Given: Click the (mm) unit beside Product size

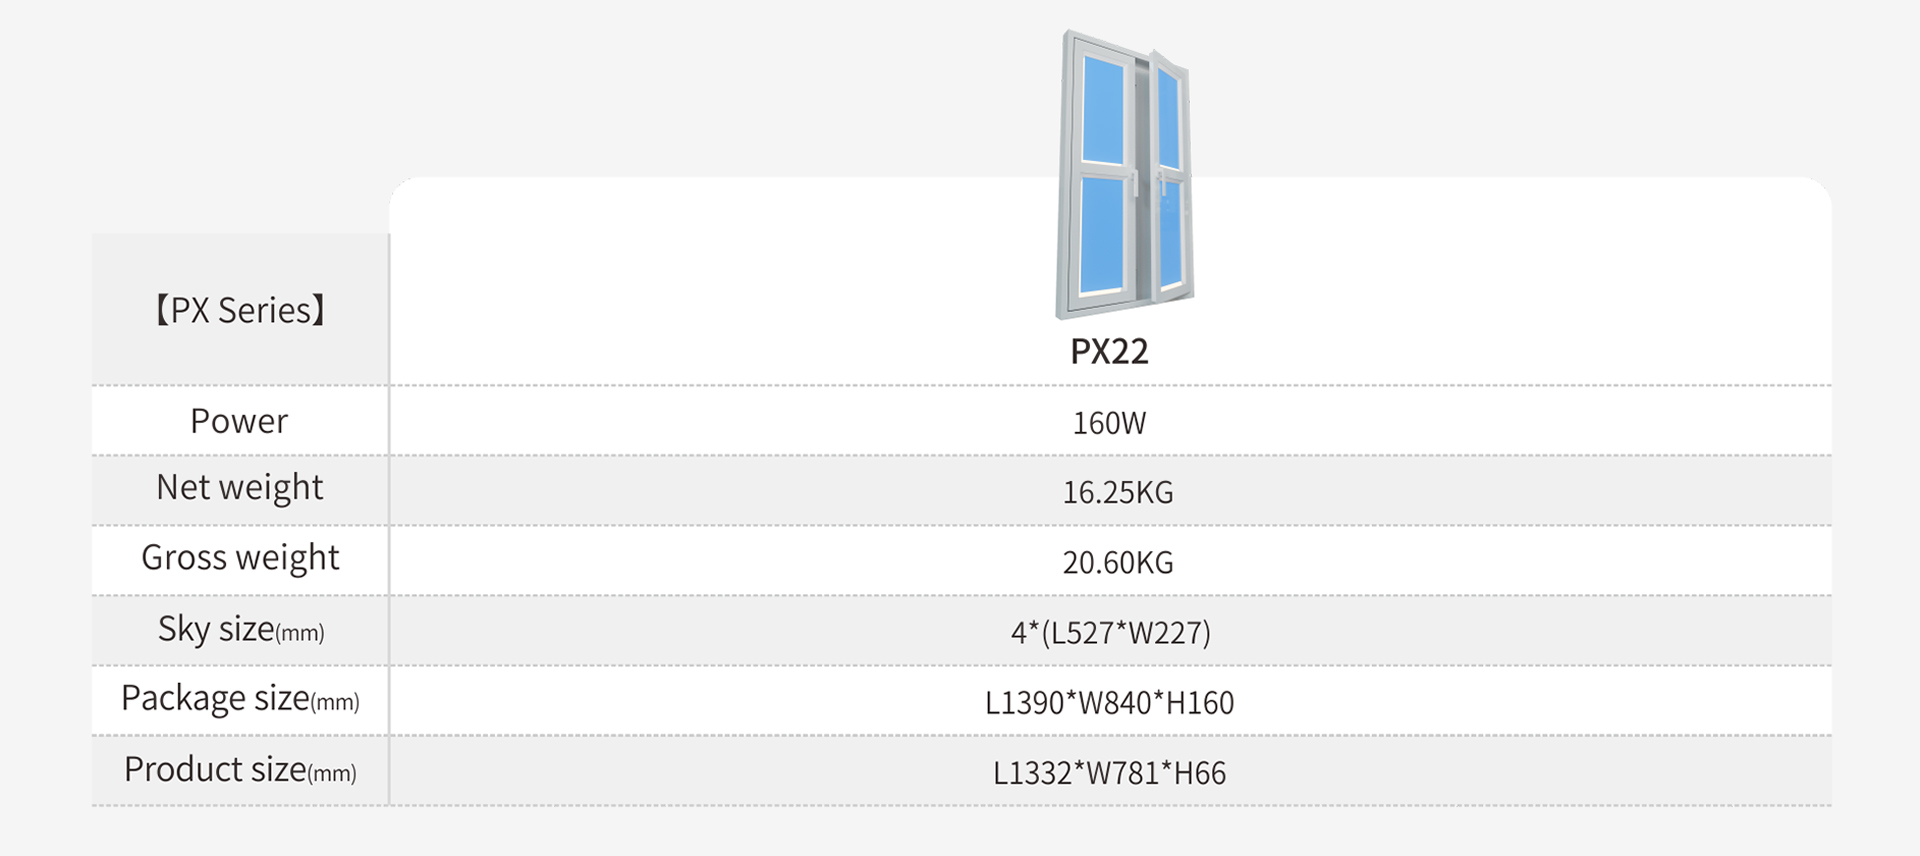Looking at the screenshot, I should coord(332,774).
